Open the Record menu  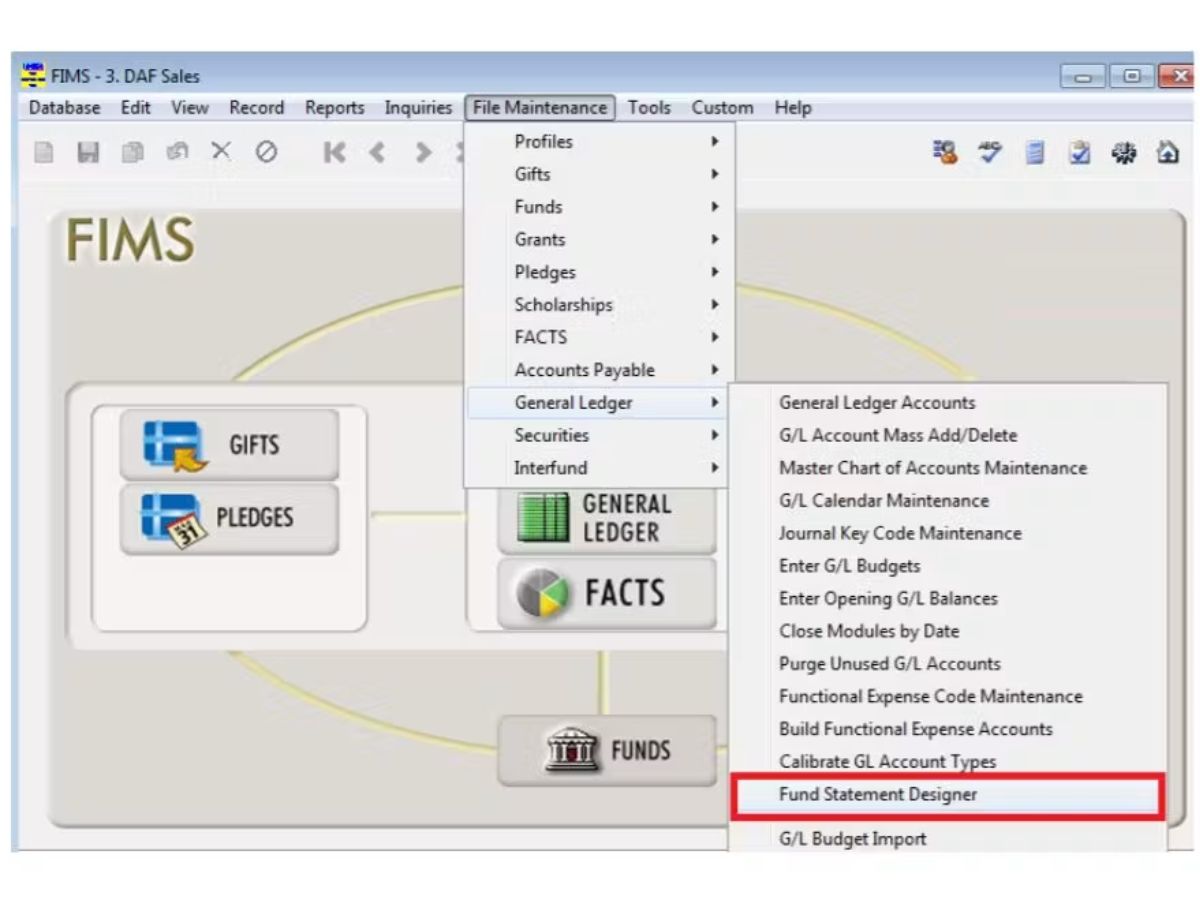click(256, 107)
